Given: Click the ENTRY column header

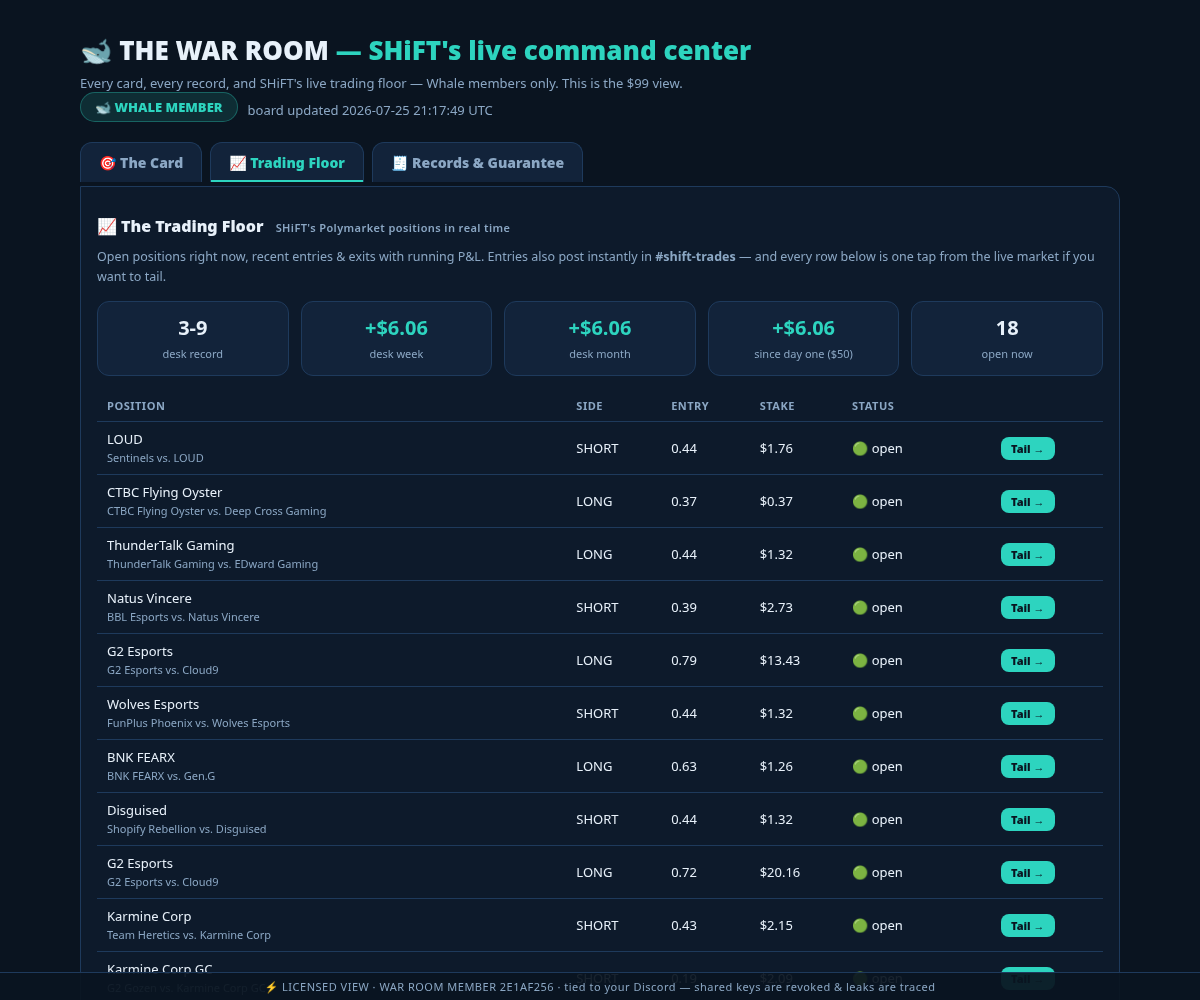Looking at the screenshot, I should point(690,406).
